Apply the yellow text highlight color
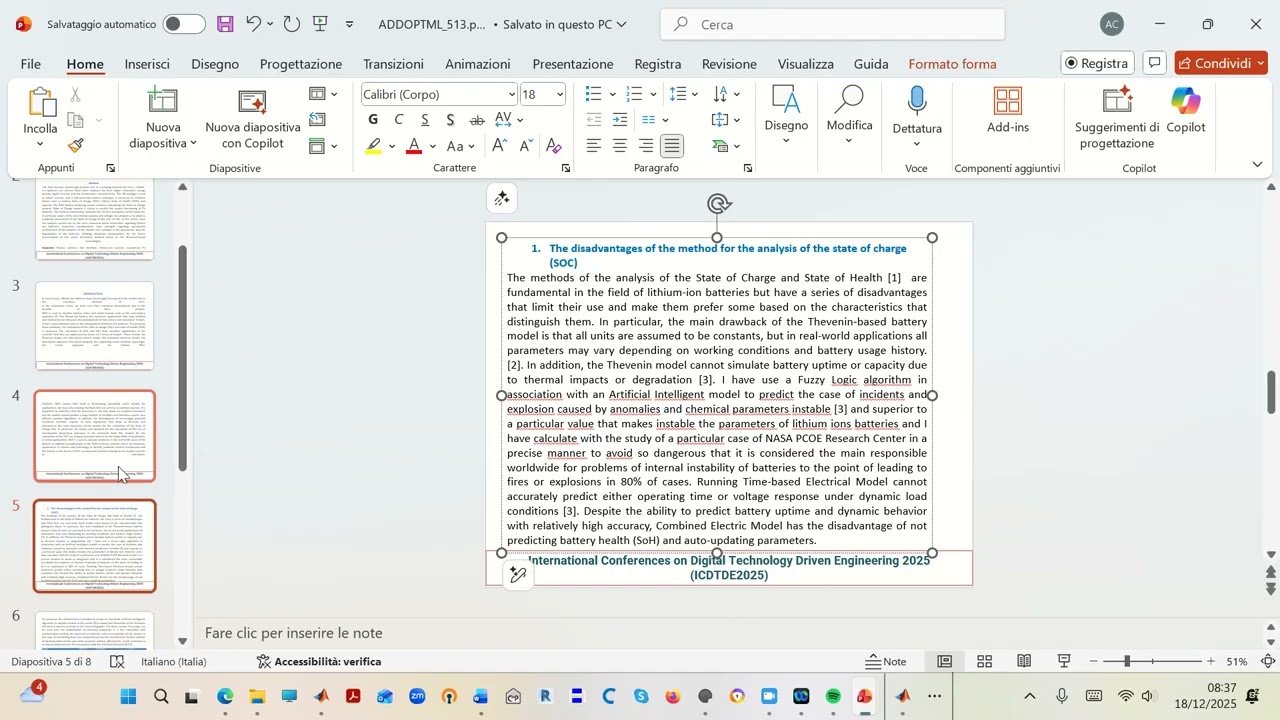The width and height of the screenshot is (1280, 720). (373, 146)
